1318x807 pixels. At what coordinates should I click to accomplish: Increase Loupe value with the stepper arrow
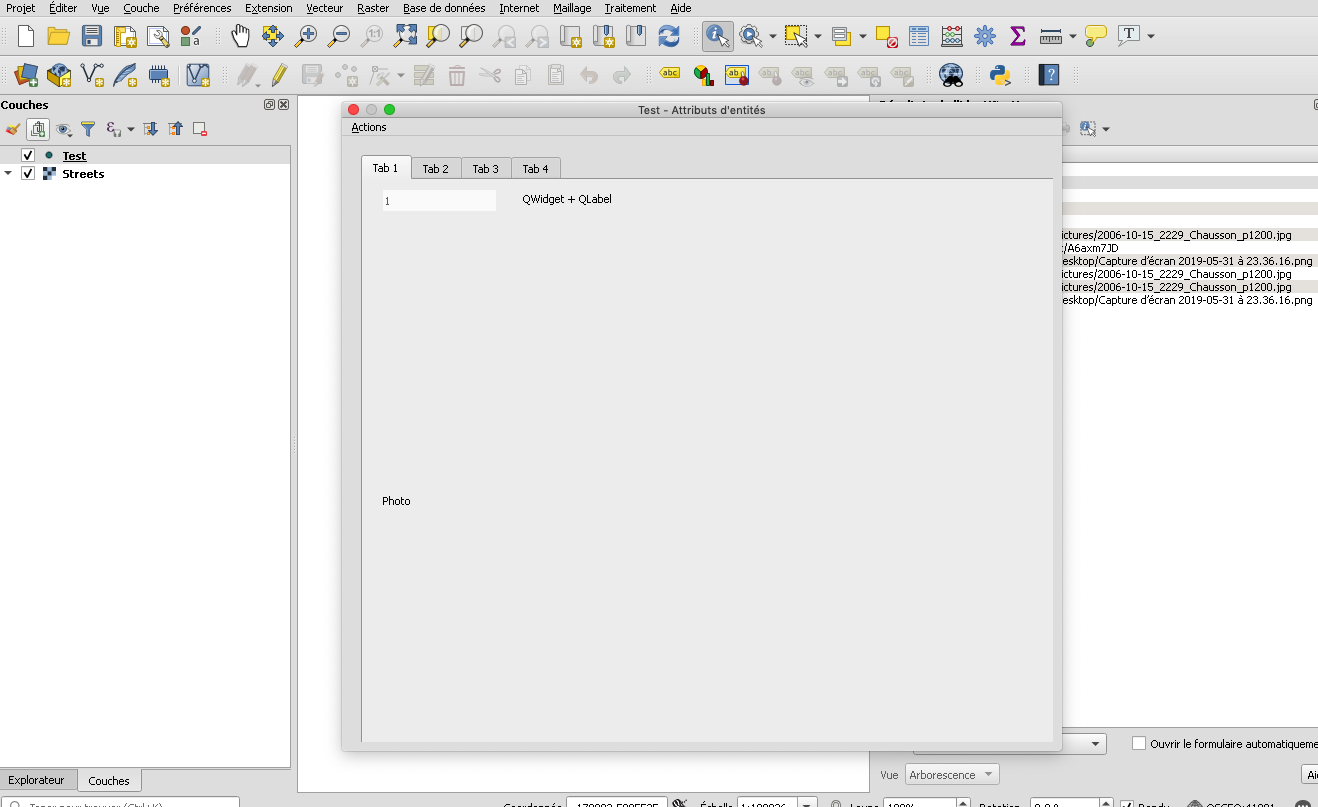point(962,800)
